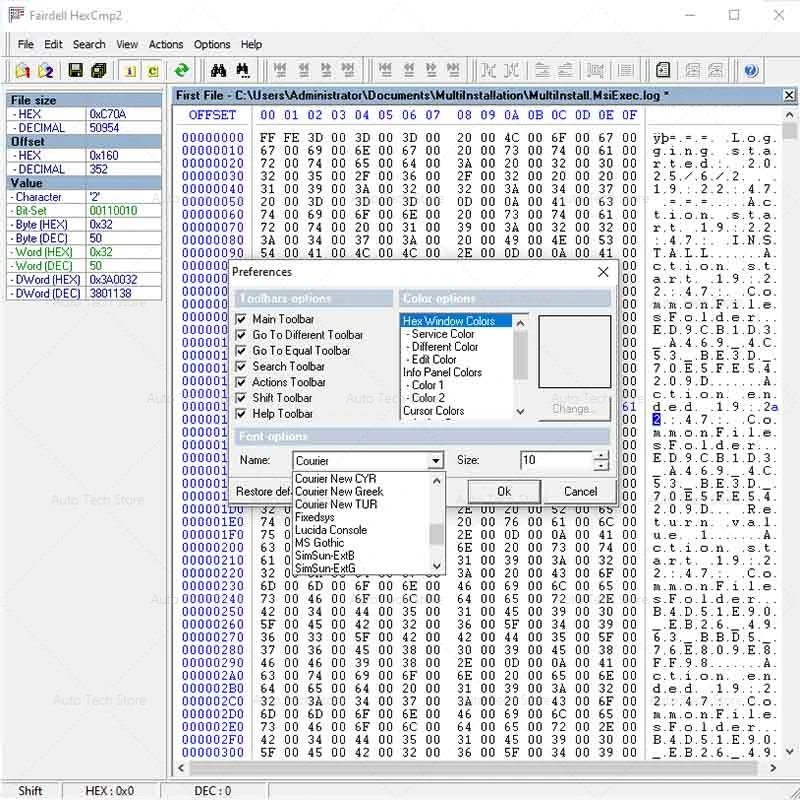Open the File menu
This screenshot has height=800, width=800.
point(26,44)
